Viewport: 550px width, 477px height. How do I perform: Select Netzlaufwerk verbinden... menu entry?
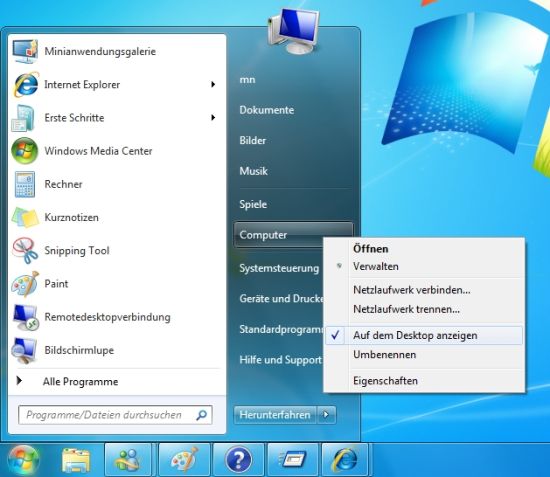tap(412, 290)
